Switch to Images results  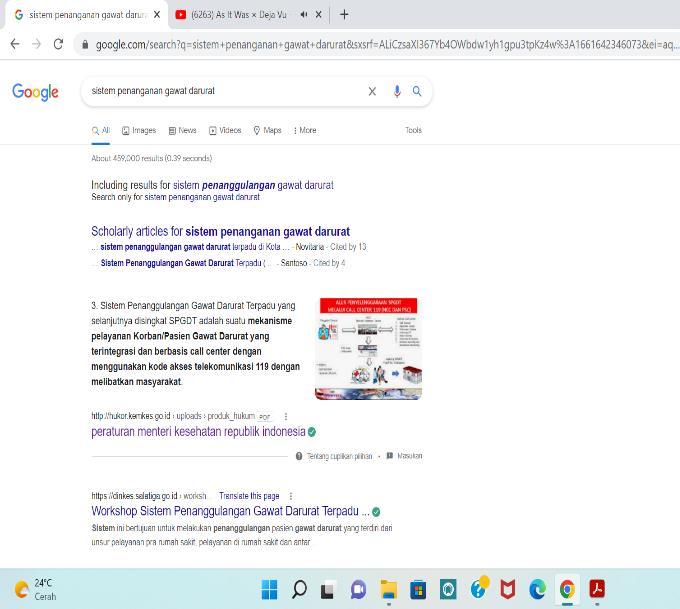pyautogui.click(x=139, y=130)
